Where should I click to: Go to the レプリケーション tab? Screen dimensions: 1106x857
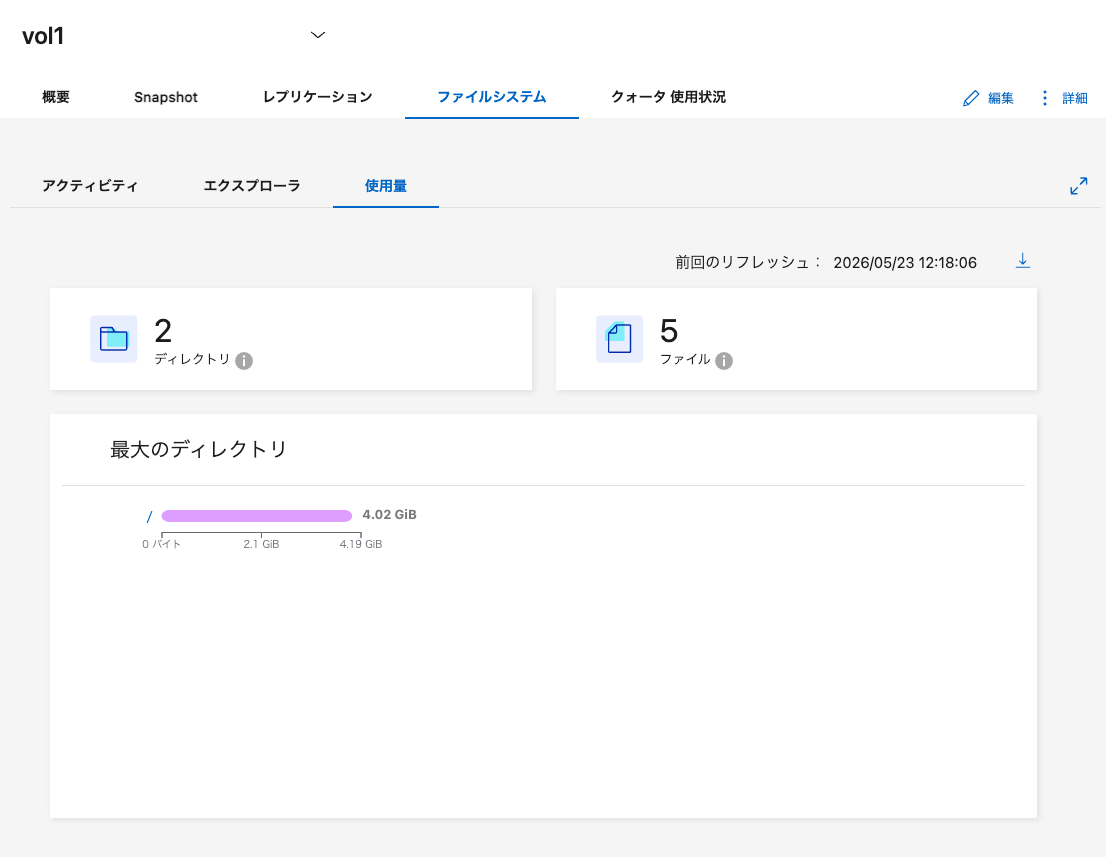click(317, 97)
